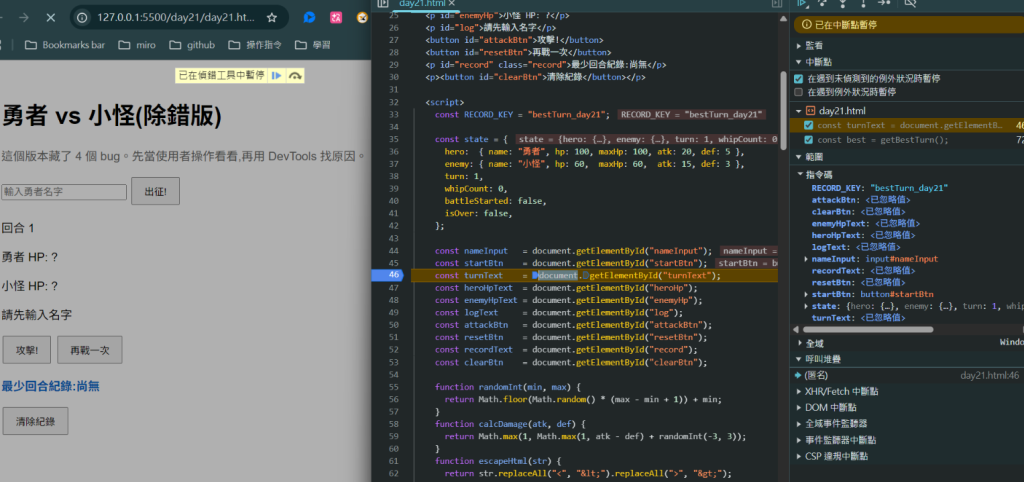The width and height of the screenshot is (1024, 482).
Task: Open site information icon in address bar
Action: pos(82,18)
